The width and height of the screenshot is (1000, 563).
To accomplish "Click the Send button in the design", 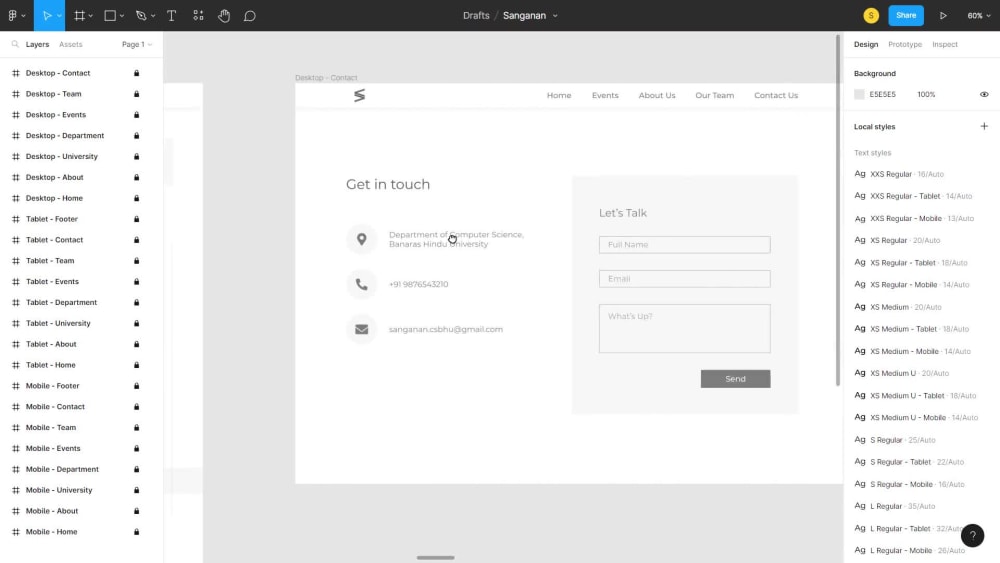I will click(735, 379).
